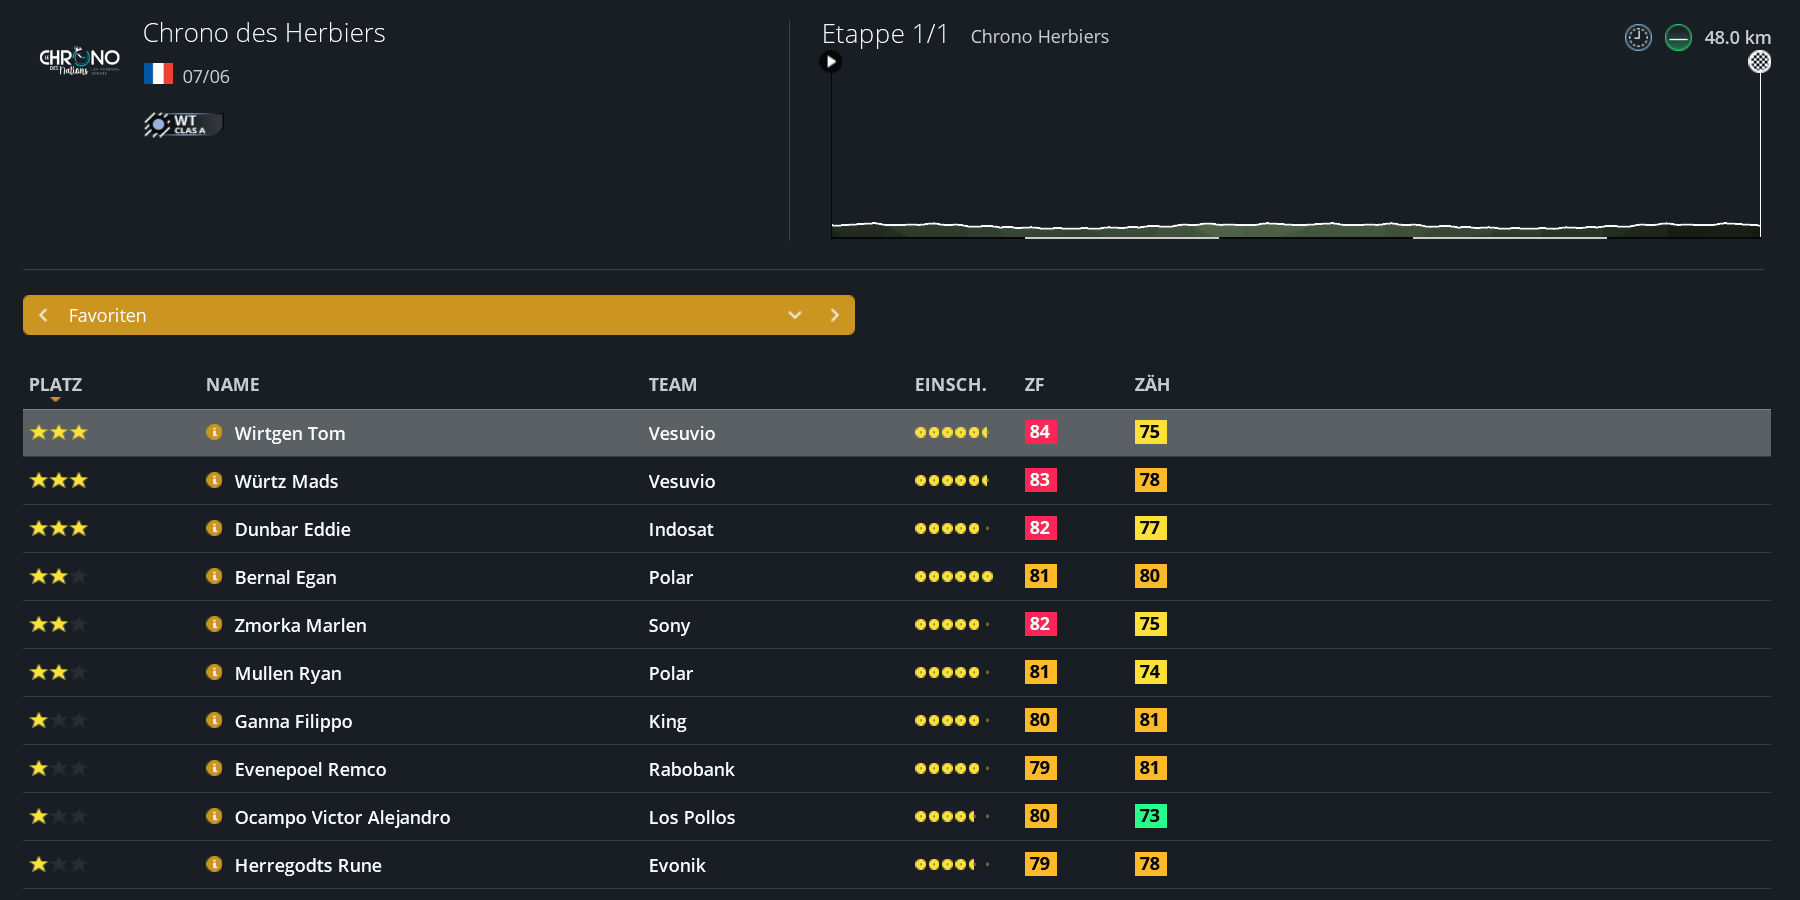Image resolution: width=1800 pixels, height=900 pixels.
Task: Click the info icon next to Ganna Filippo
Action: coord(214,720)
